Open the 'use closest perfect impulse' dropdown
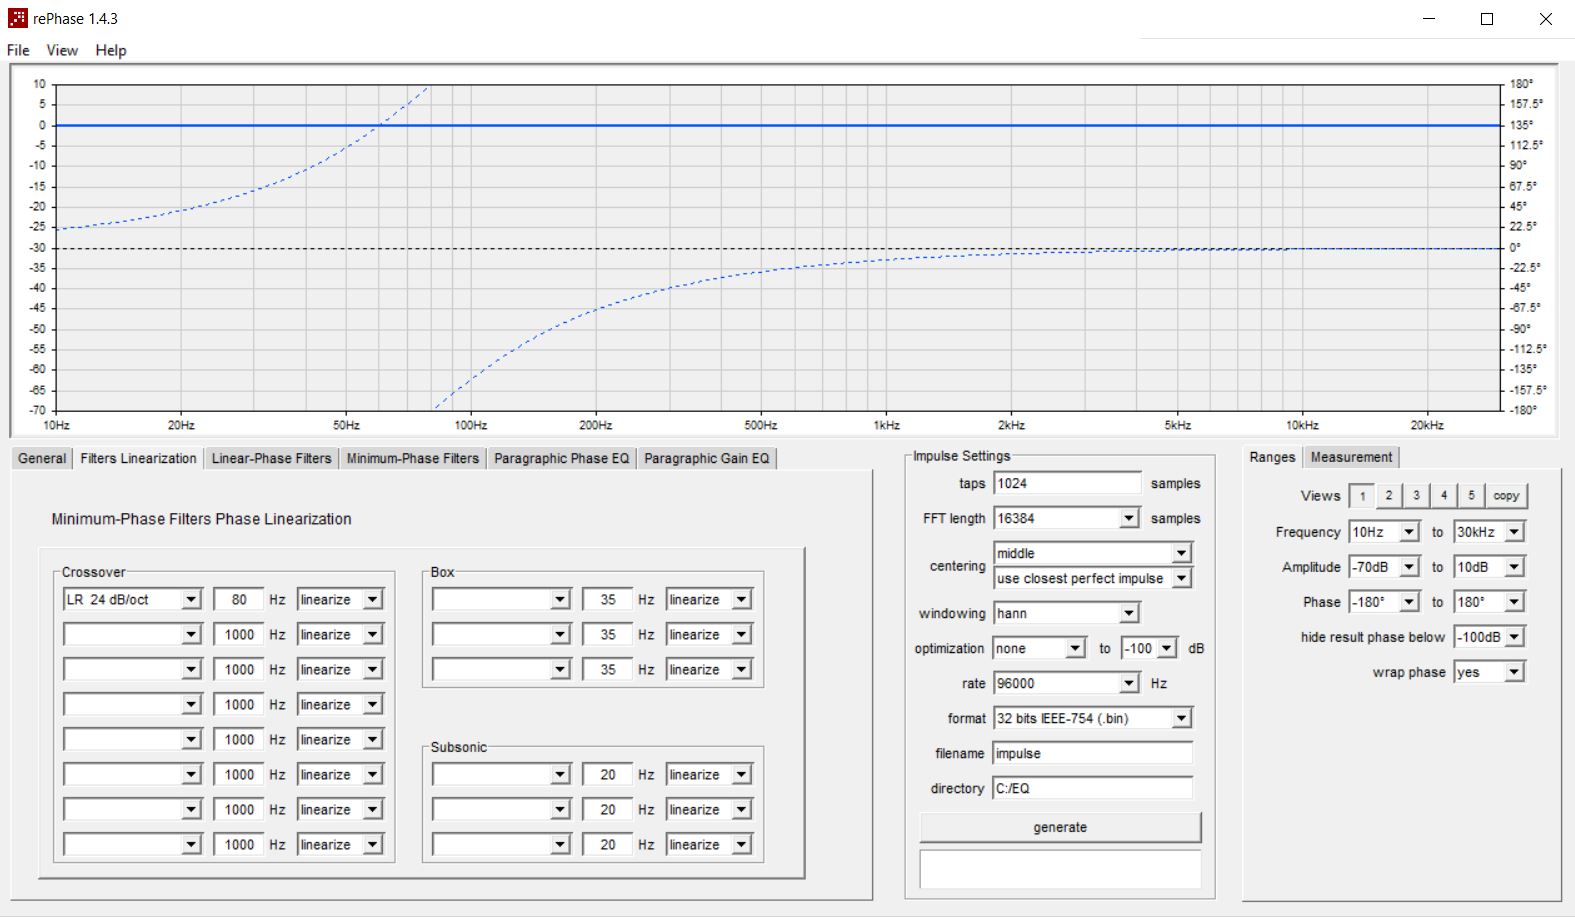The height and width of the screenshot is (917, 1575). [x=1093, y=578]
